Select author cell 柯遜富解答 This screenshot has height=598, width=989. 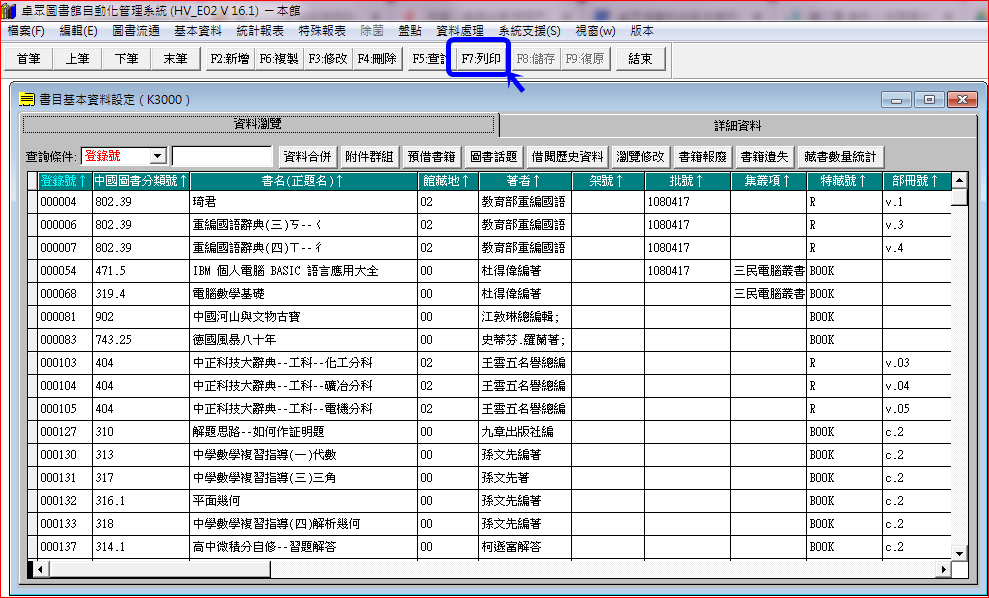[x=525, y=547]
